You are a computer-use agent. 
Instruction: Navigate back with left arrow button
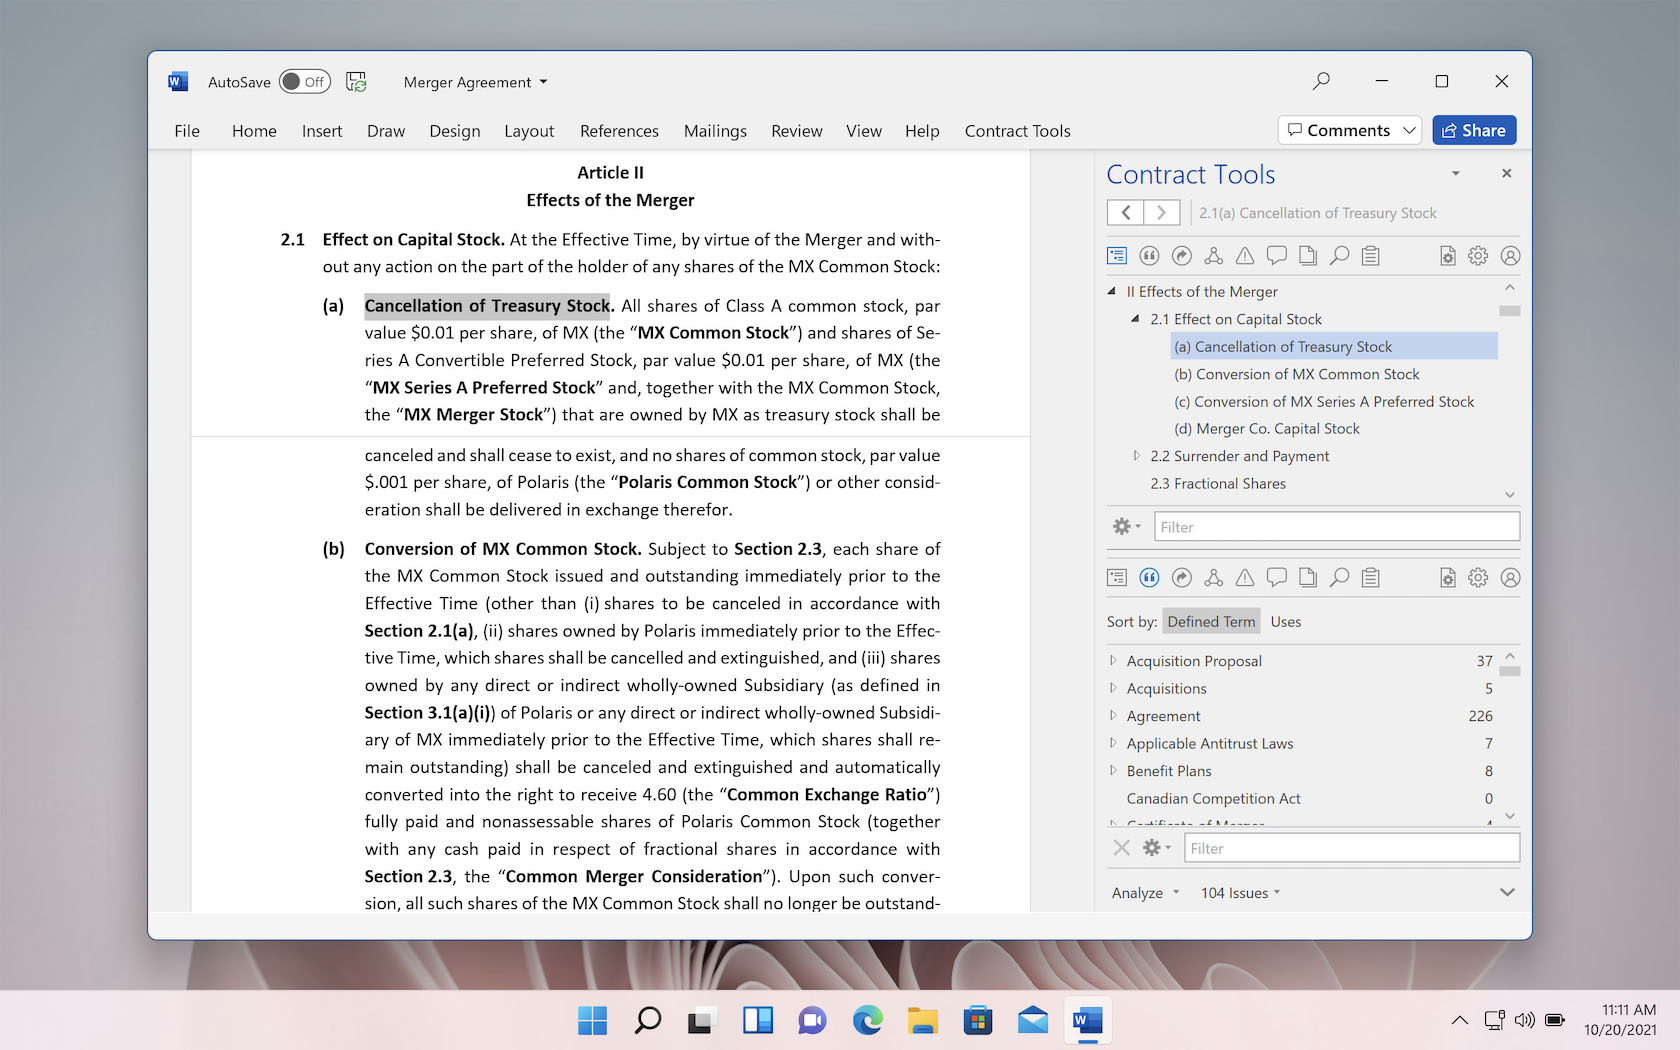click(x=1125, y=212)
